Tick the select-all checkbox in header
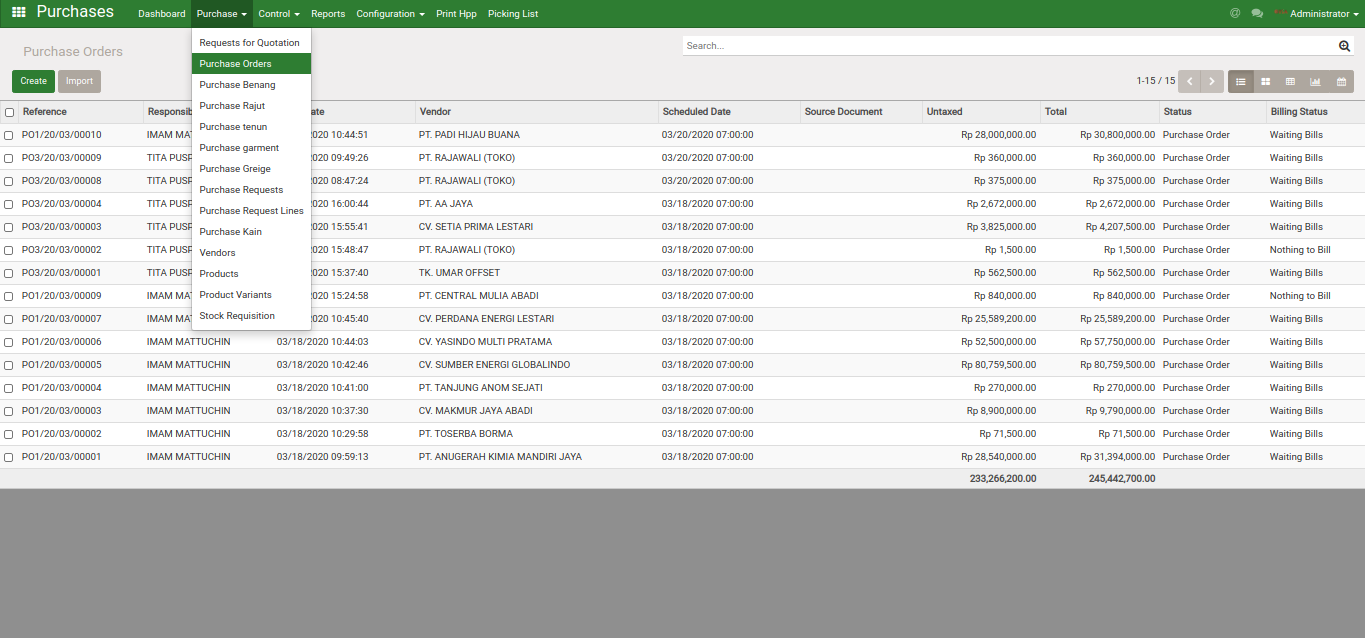 [x=9, y=112]
